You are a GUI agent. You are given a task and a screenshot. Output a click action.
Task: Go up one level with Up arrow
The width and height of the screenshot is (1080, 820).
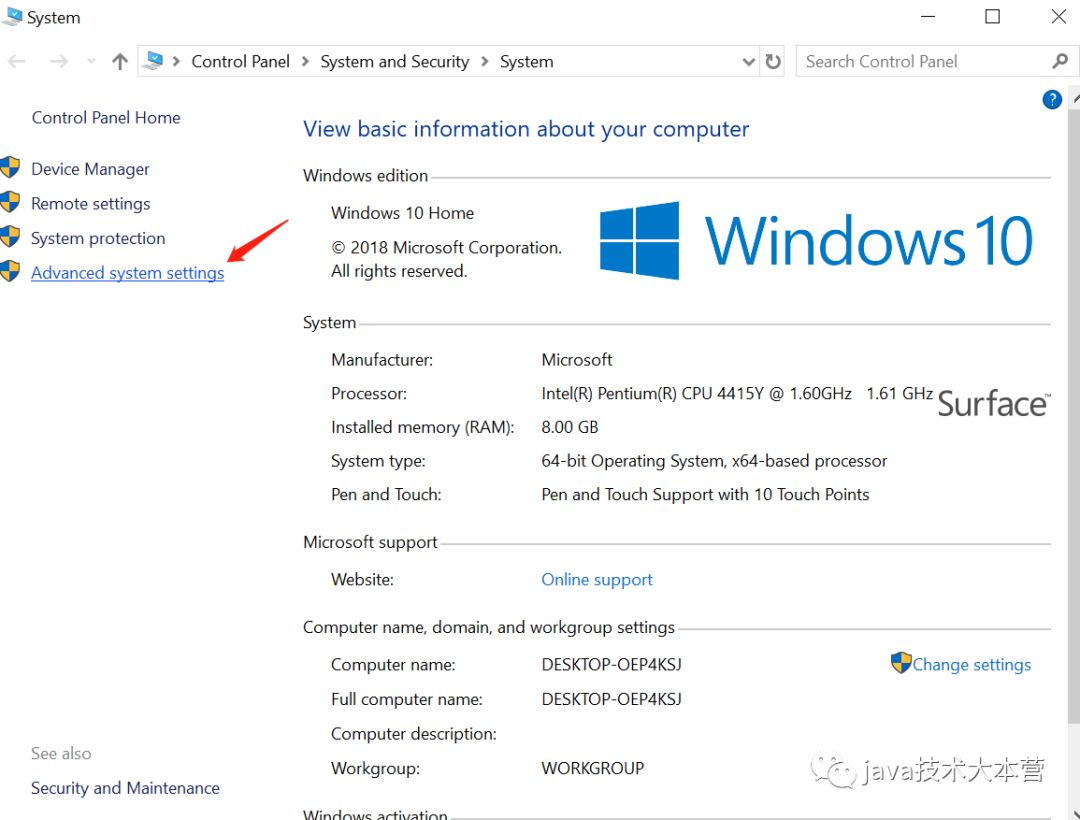coord(120,62)
